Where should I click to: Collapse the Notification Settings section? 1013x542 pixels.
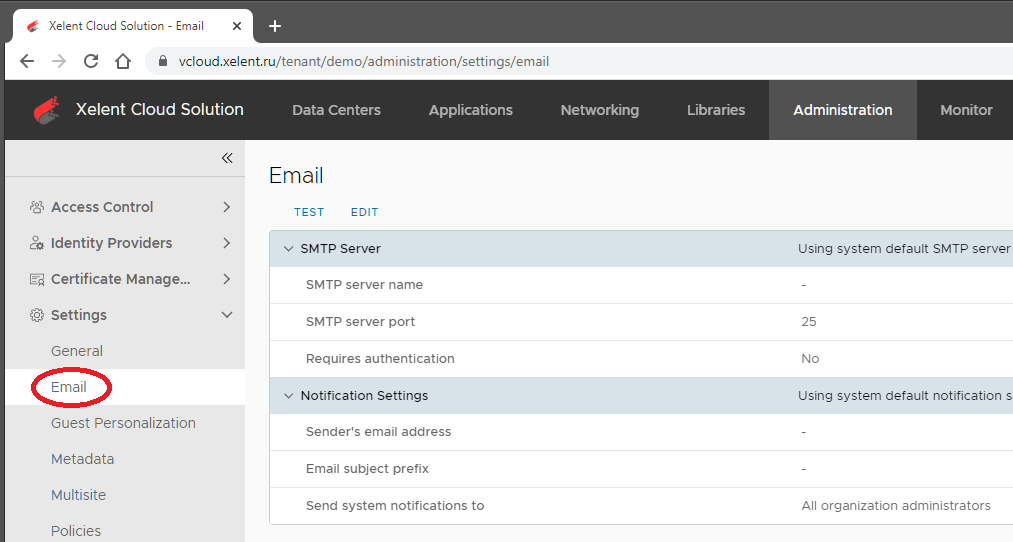click(288, 395)
